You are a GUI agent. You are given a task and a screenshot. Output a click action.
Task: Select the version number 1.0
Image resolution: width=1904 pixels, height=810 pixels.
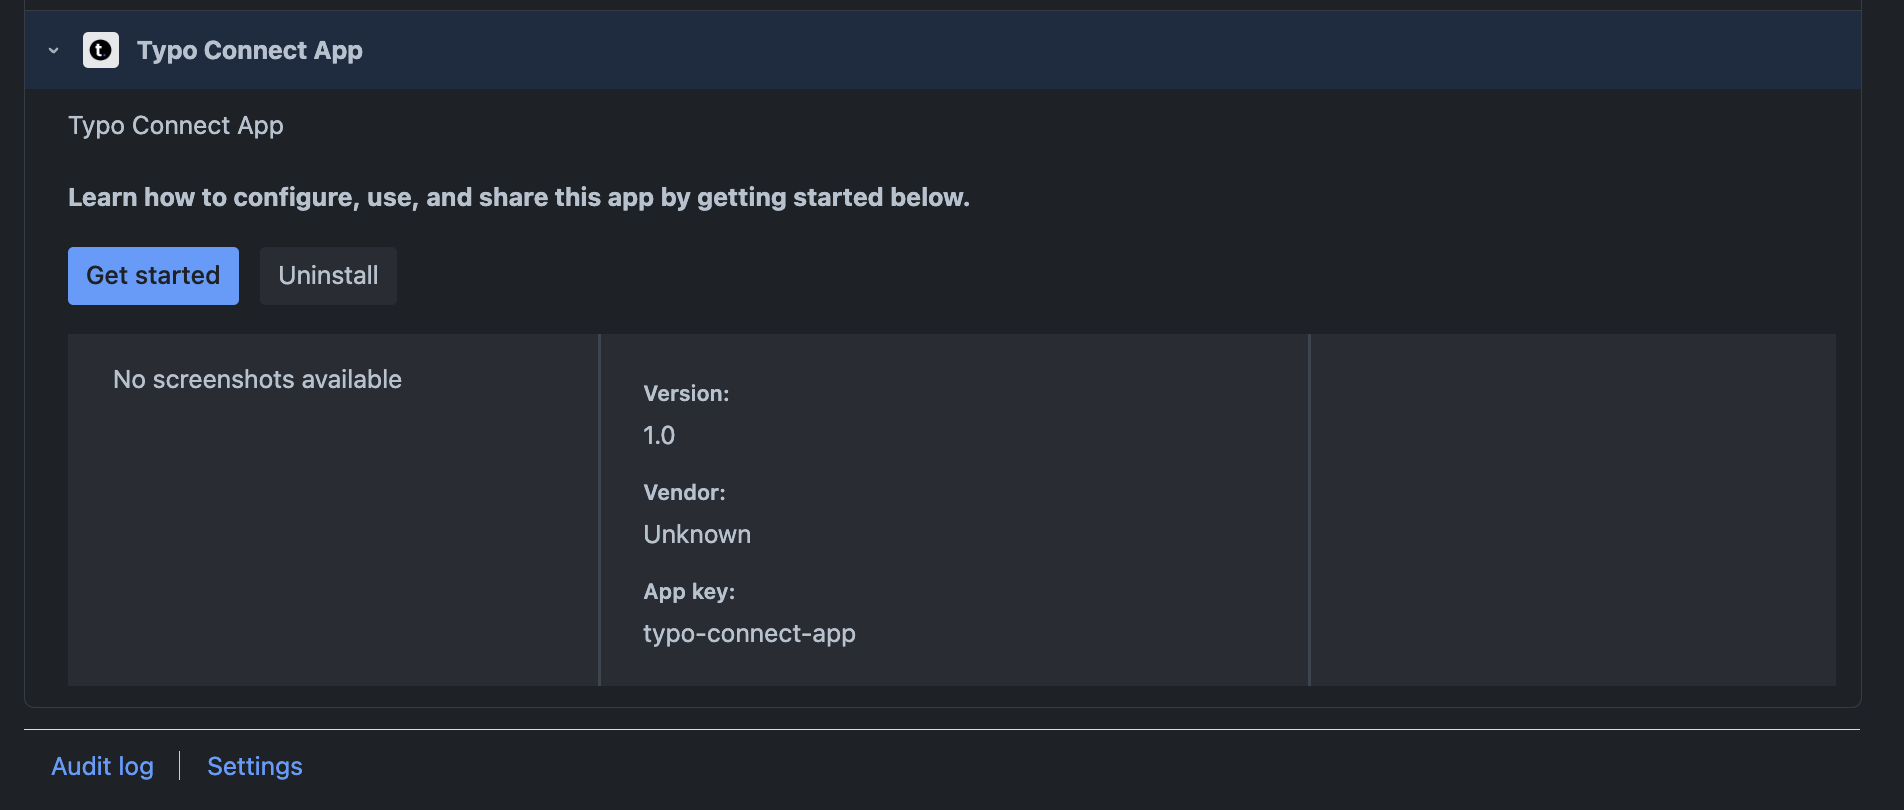pyautogui.click(x=659, y=436)
